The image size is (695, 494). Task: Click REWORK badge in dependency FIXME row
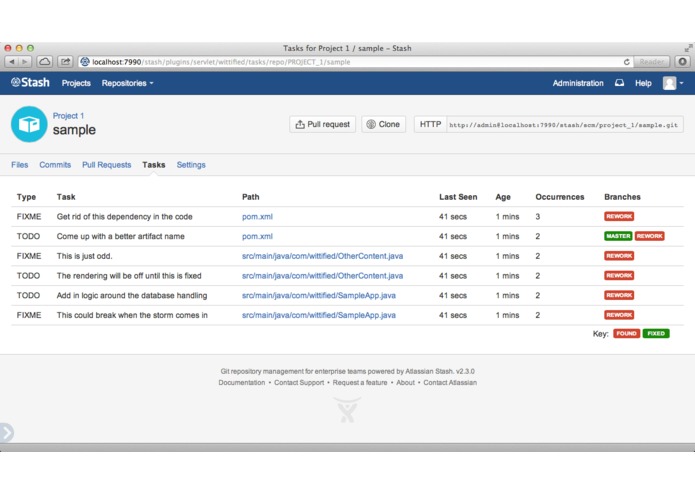pos(619,216)
